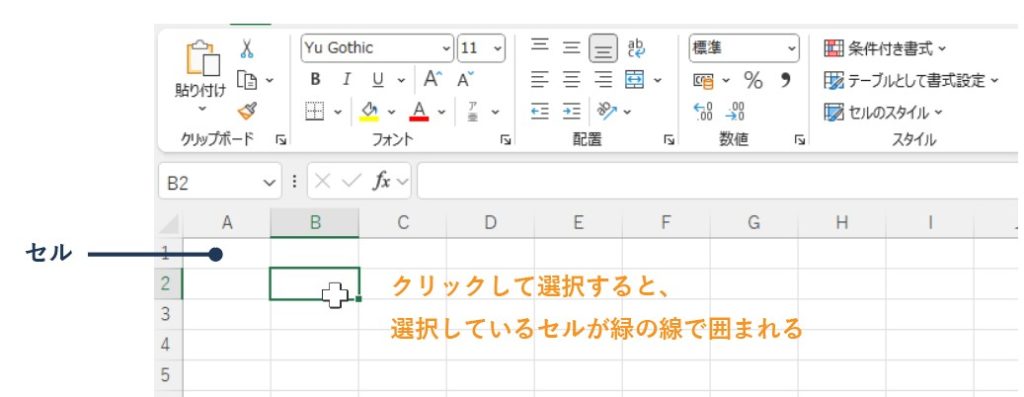Click the formula bar input area
This screenshot has width=1024, height=397.
pyautogui.click(x=718, y=182)
